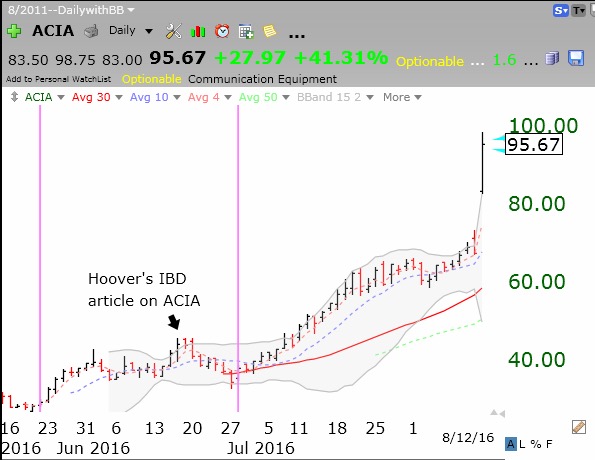595x460 pixels.
Task: Click the pencil drawing tool icon
Action: (x=579, y=427)
